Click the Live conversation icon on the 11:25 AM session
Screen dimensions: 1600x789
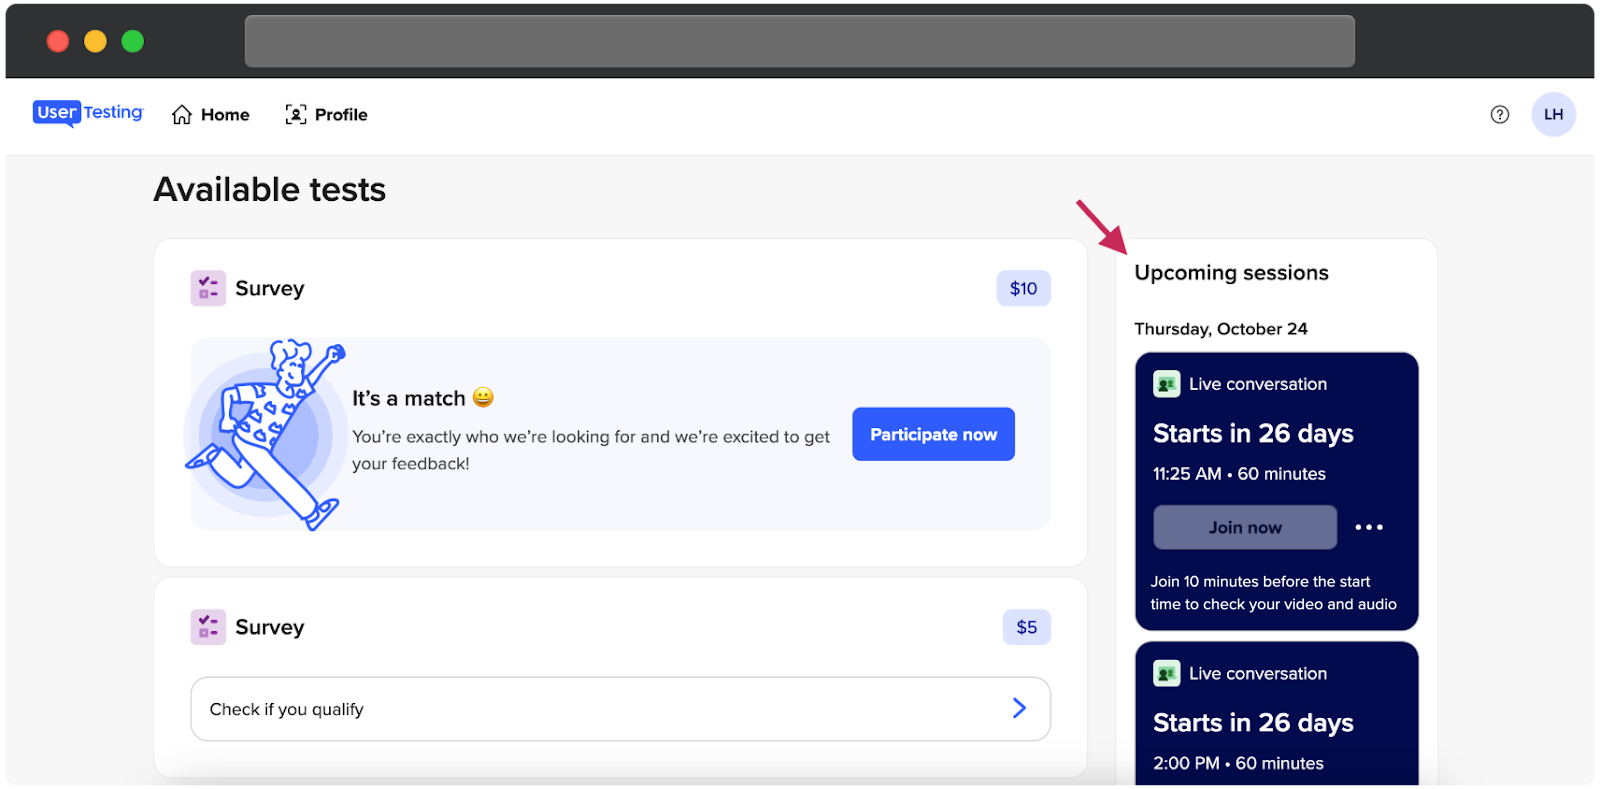tap(1166, 384)
